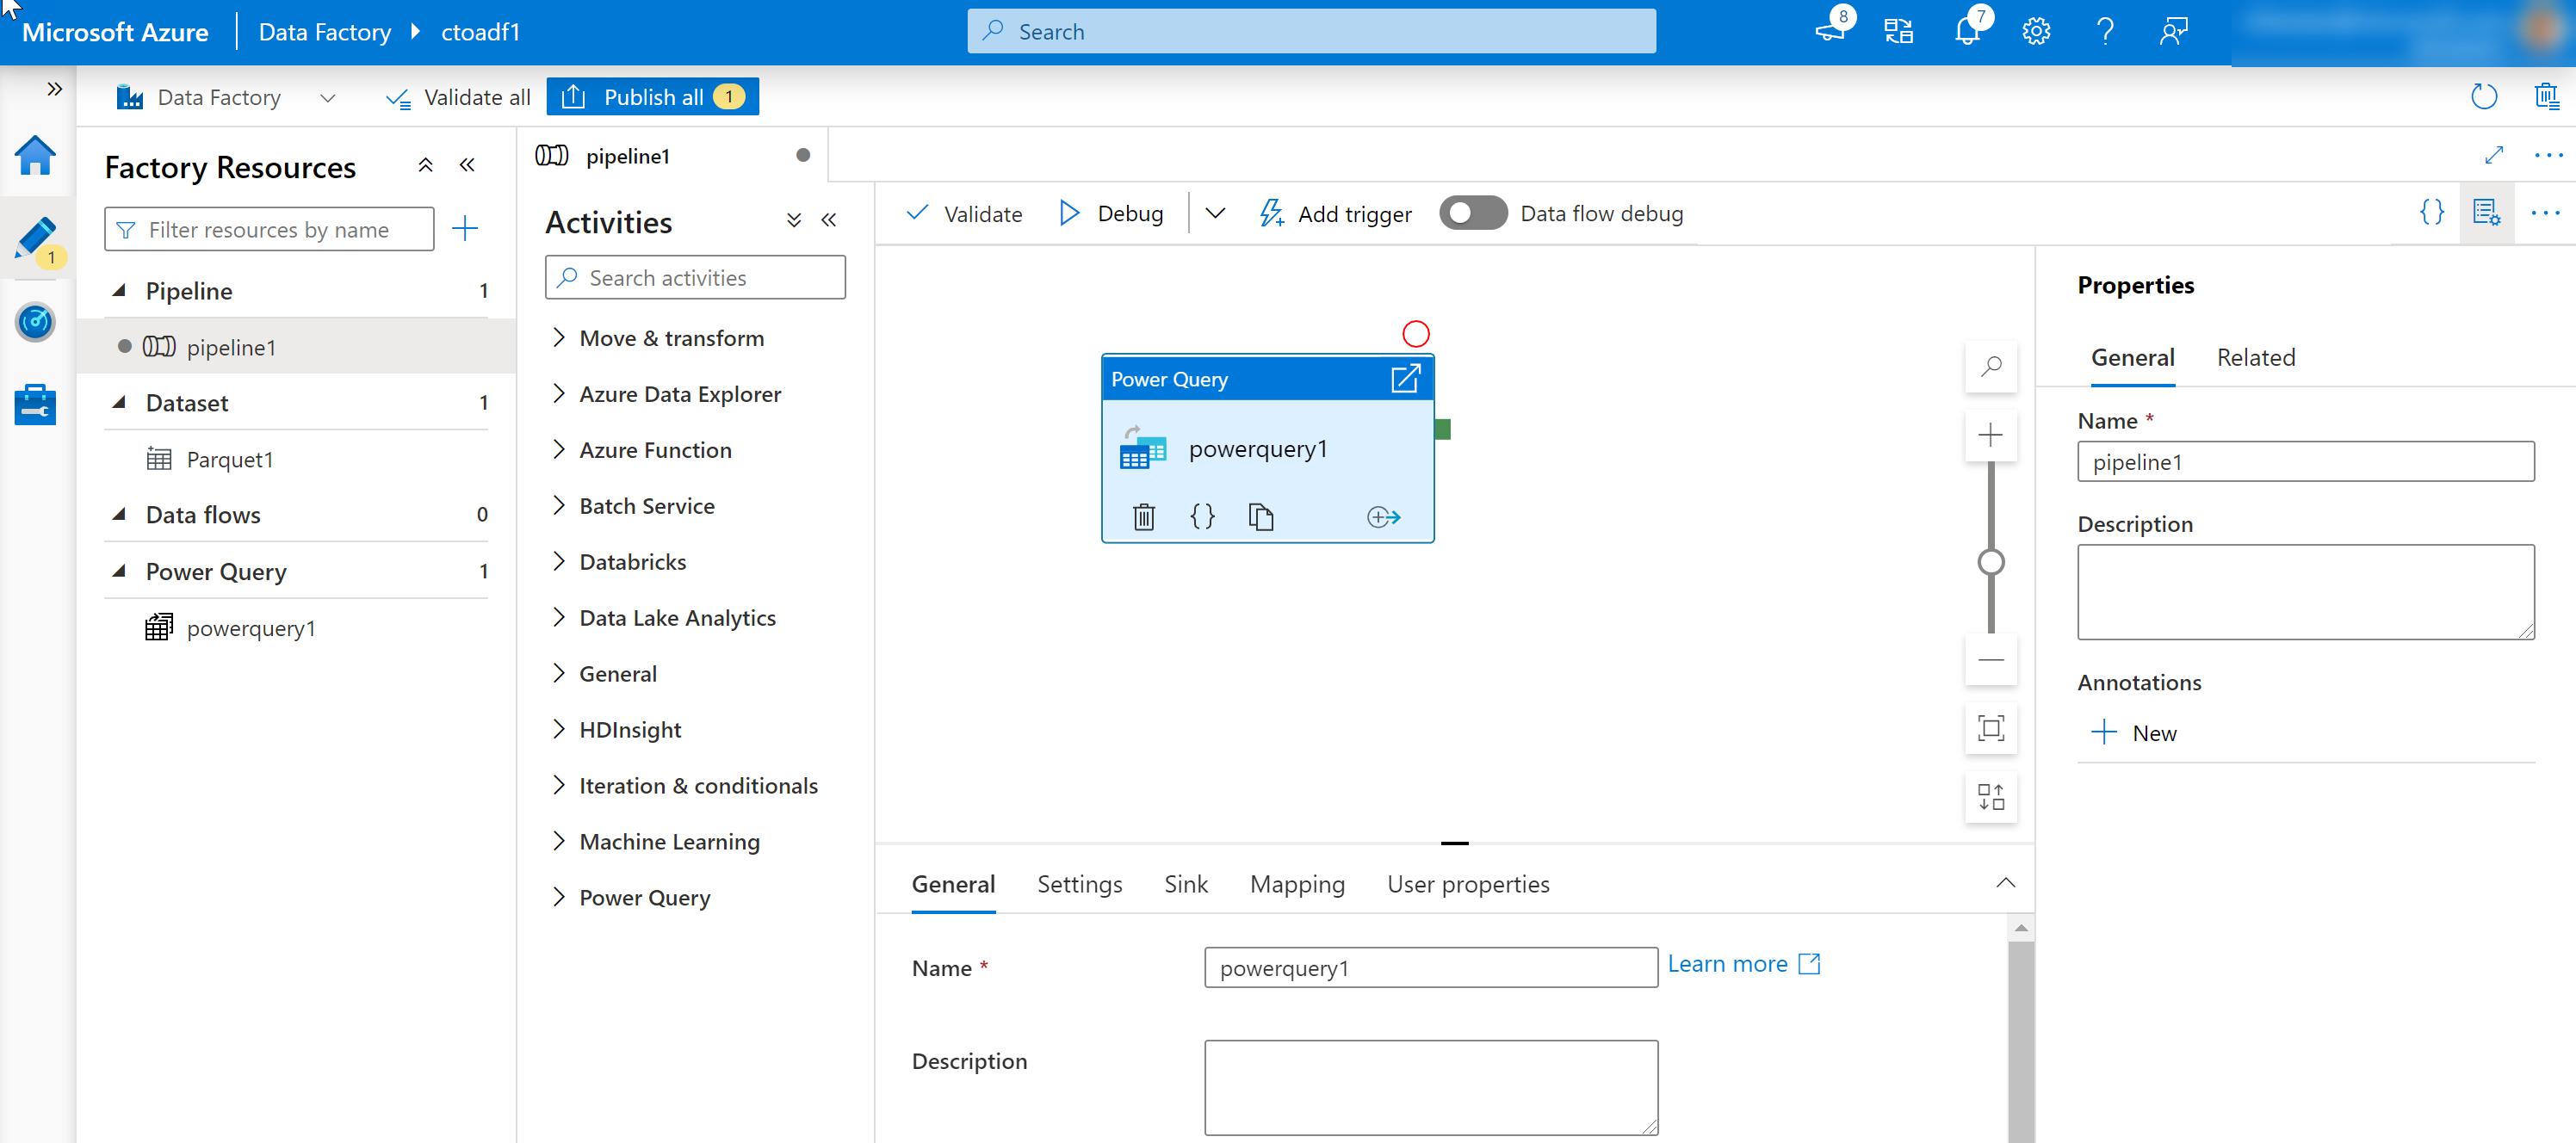The height and width of the screenshot is (1143, 2576).
Task: View activity code with braces icon on node
Action: tap(1202, 517)
